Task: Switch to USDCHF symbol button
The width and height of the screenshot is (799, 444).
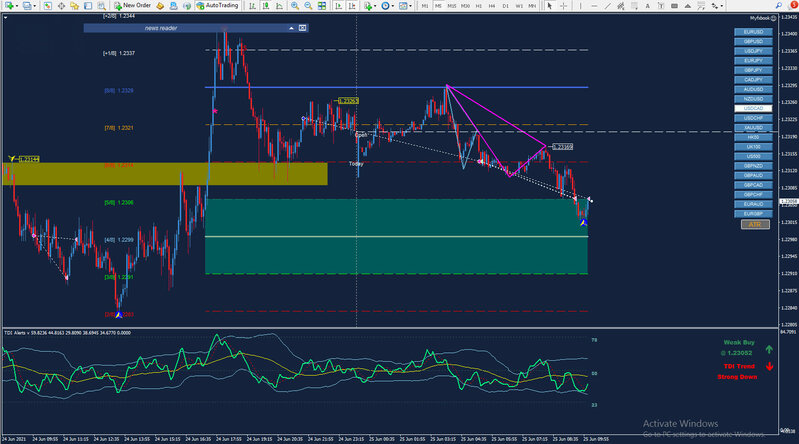Action: (x=753, y=118)
